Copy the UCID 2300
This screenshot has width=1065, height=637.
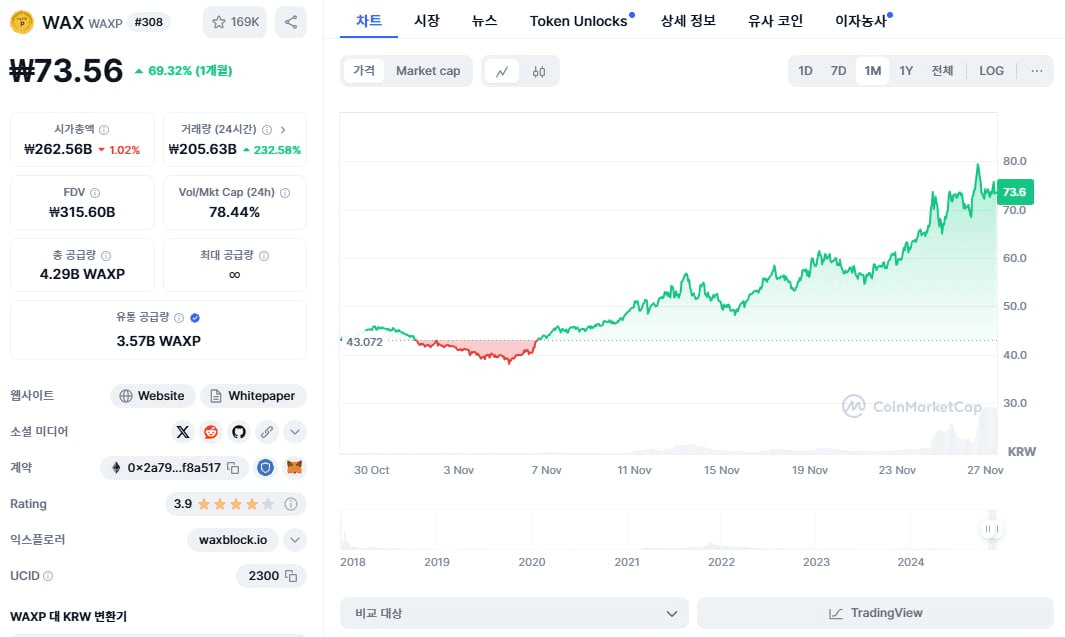(291, 576)
